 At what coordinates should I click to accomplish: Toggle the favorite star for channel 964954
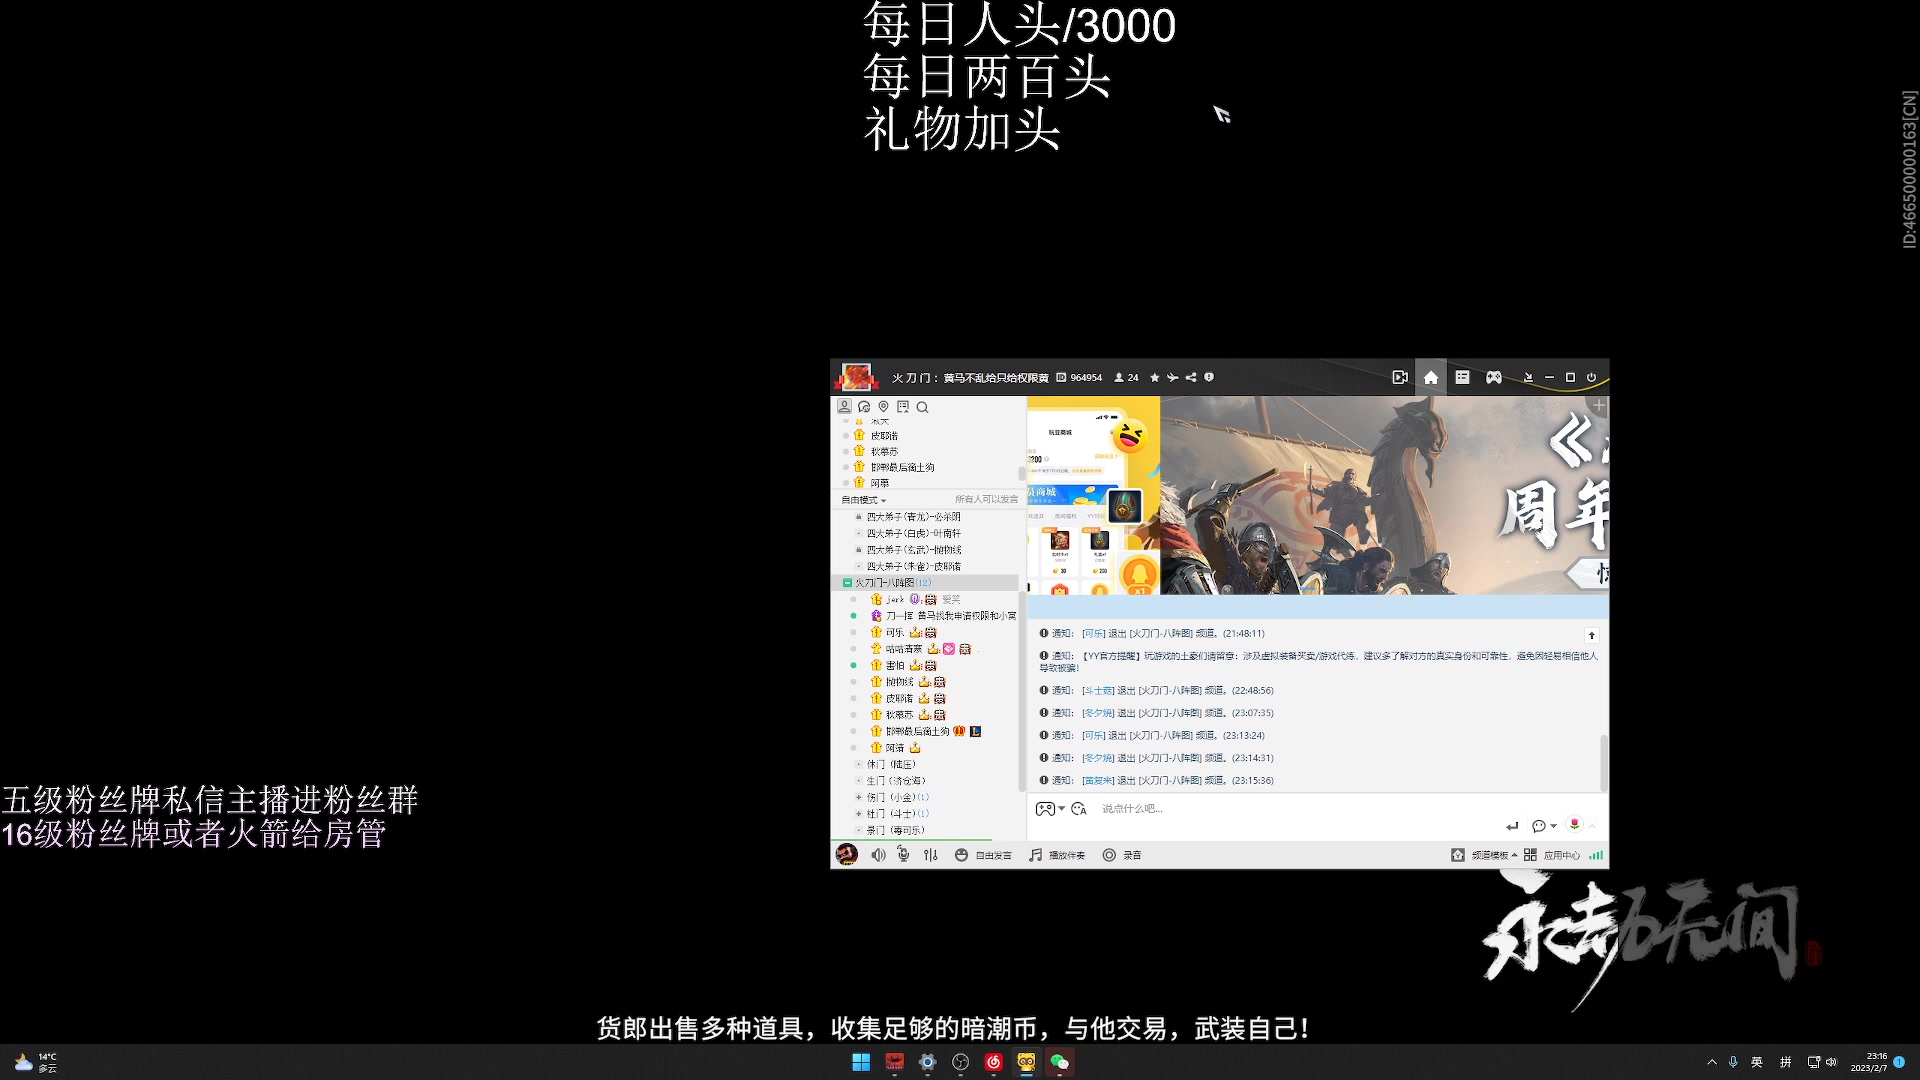[1154, 377]
